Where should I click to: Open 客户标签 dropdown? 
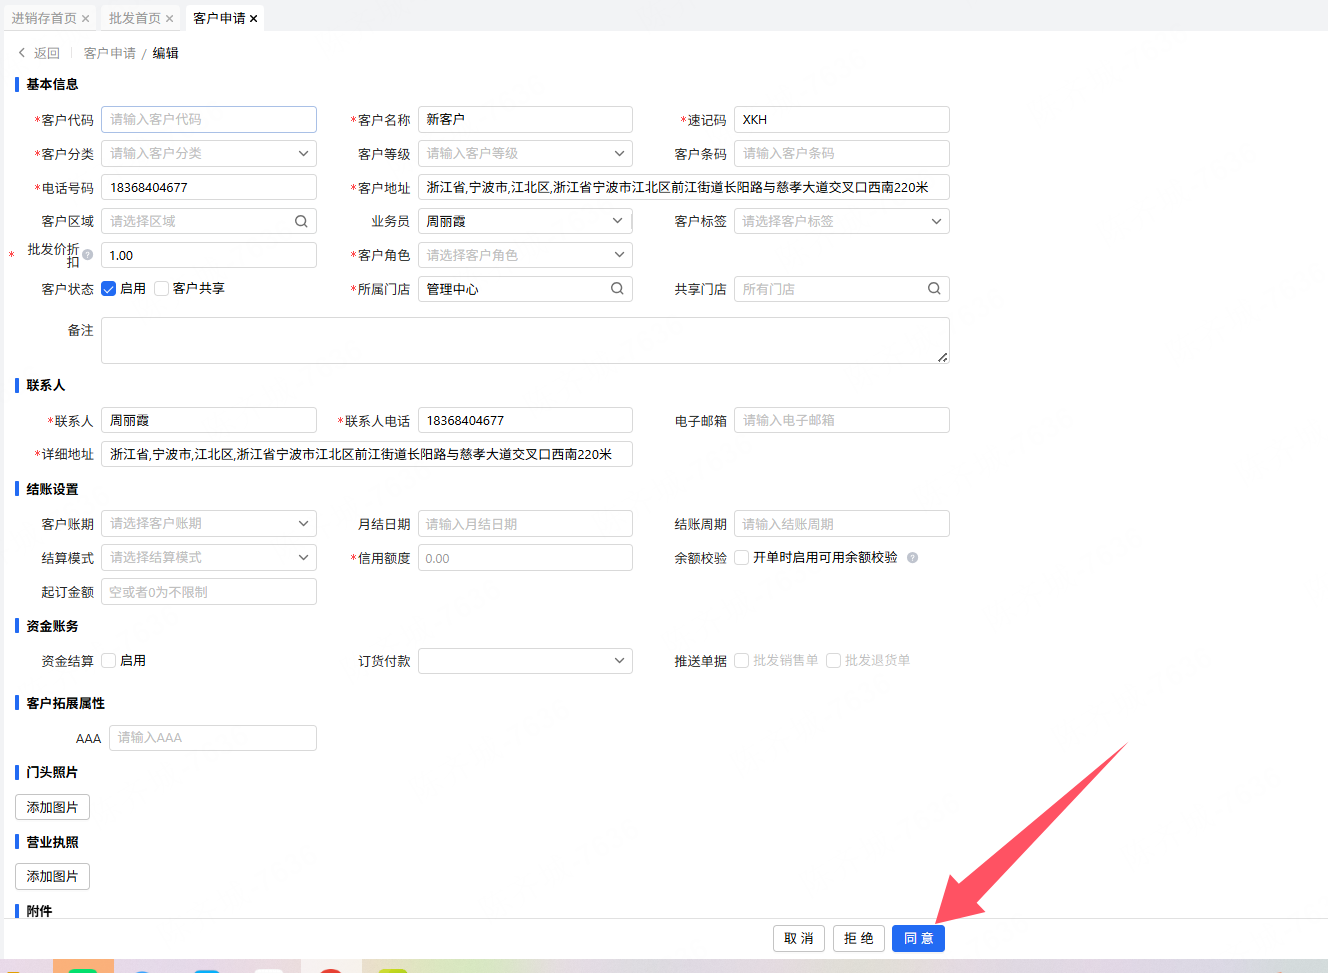tap(842, 221)
